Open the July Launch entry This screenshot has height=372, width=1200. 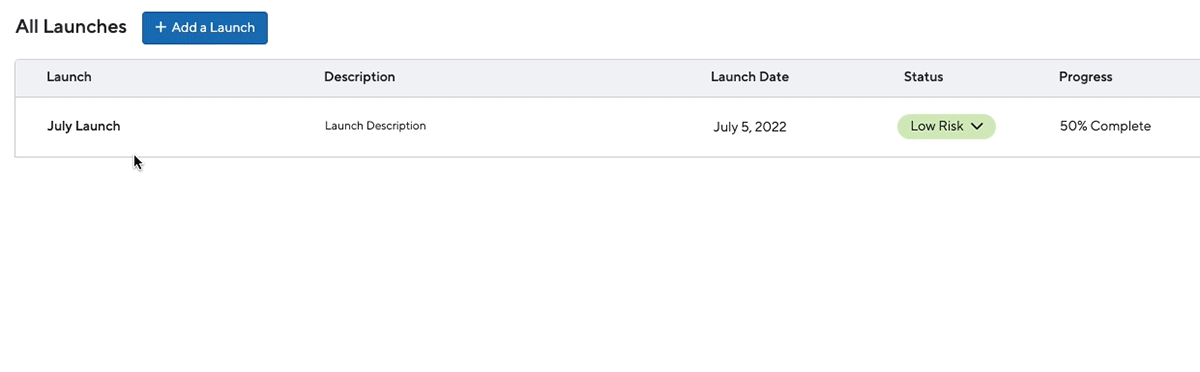(83, 127)
